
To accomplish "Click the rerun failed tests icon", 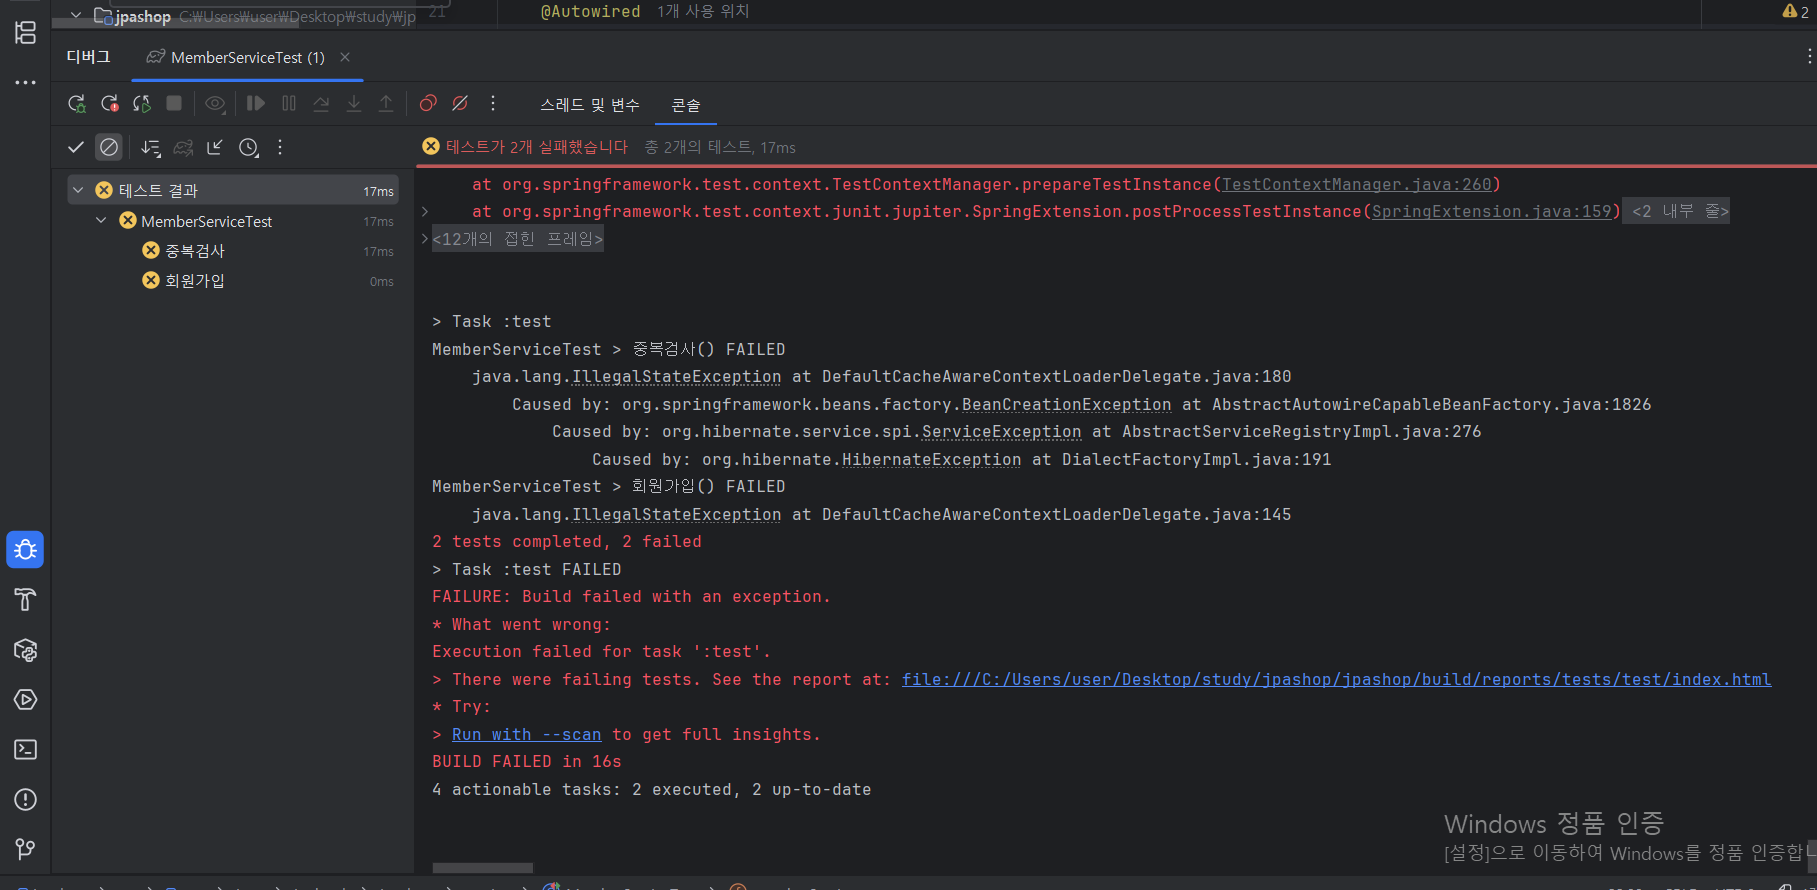I will (x=110, y=104).
